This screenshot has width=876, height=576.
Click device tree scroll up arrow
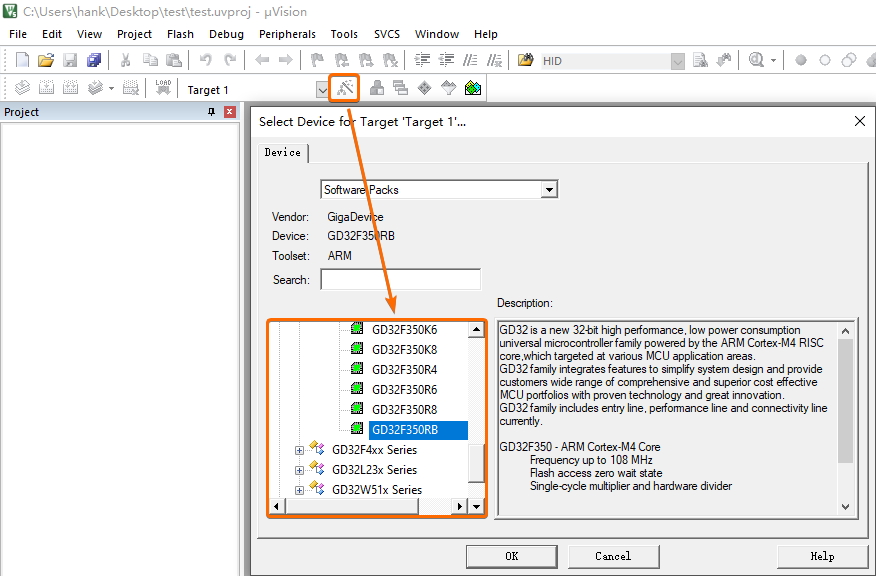476,330
